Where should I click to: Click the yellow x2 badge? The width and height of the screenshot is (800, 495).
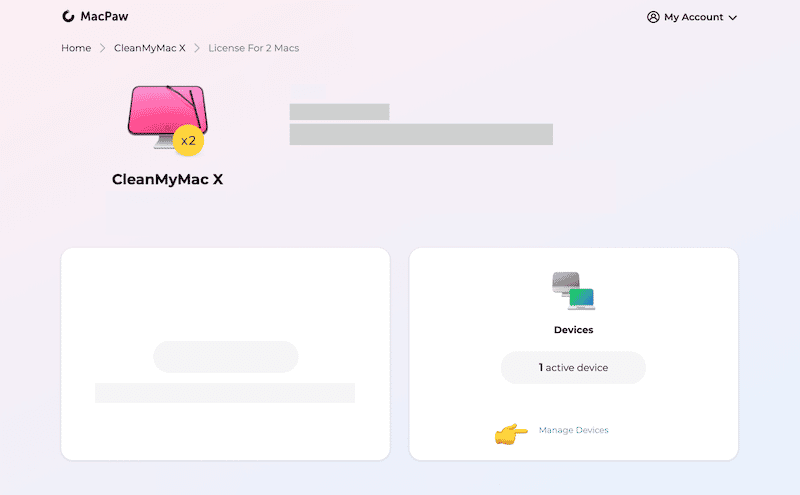click(188, 140)
